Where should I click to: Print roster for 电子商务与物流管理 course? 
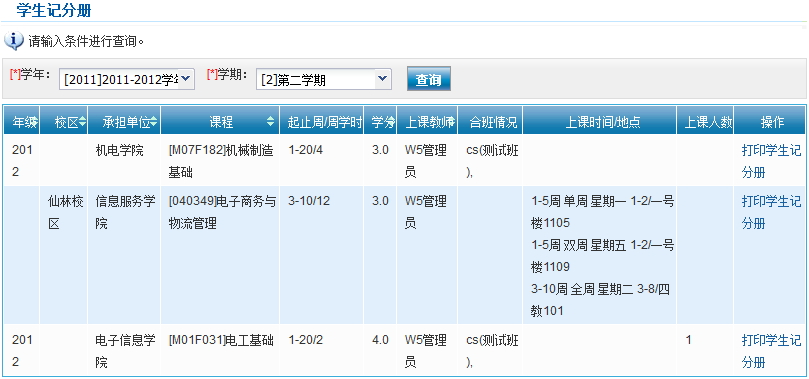771,212
